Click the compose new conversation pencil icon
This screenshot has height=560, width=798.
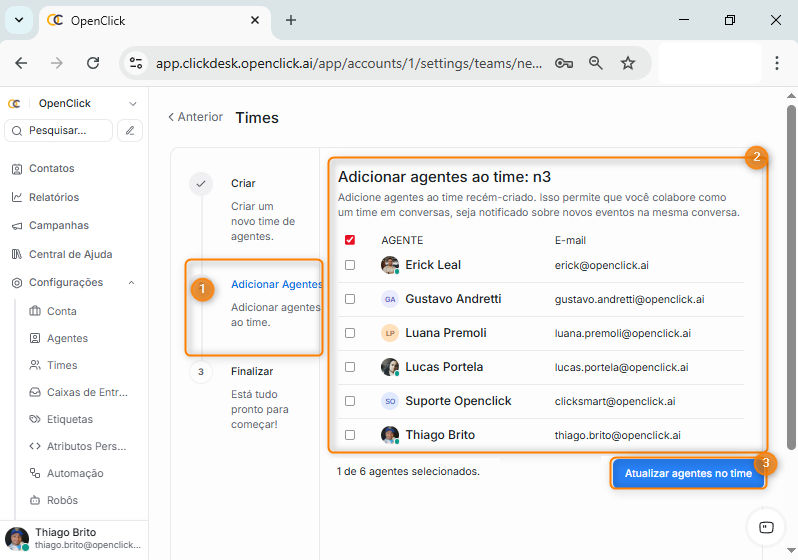pos(129,130)
